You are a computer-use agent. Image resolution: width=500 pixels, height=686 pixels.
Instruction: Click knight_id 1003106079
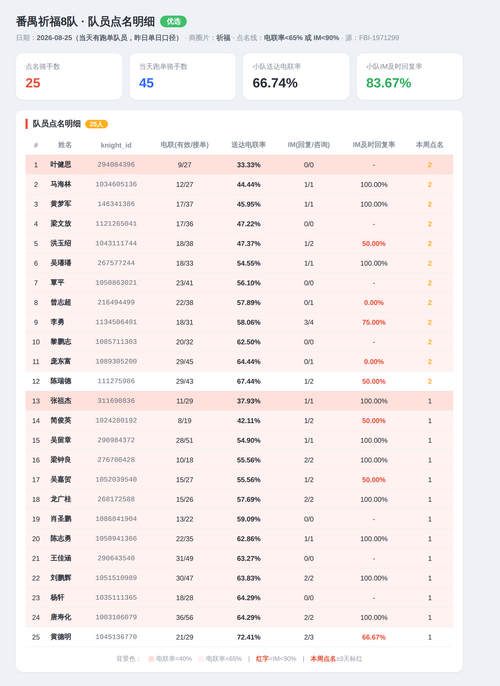click(116, 618)
